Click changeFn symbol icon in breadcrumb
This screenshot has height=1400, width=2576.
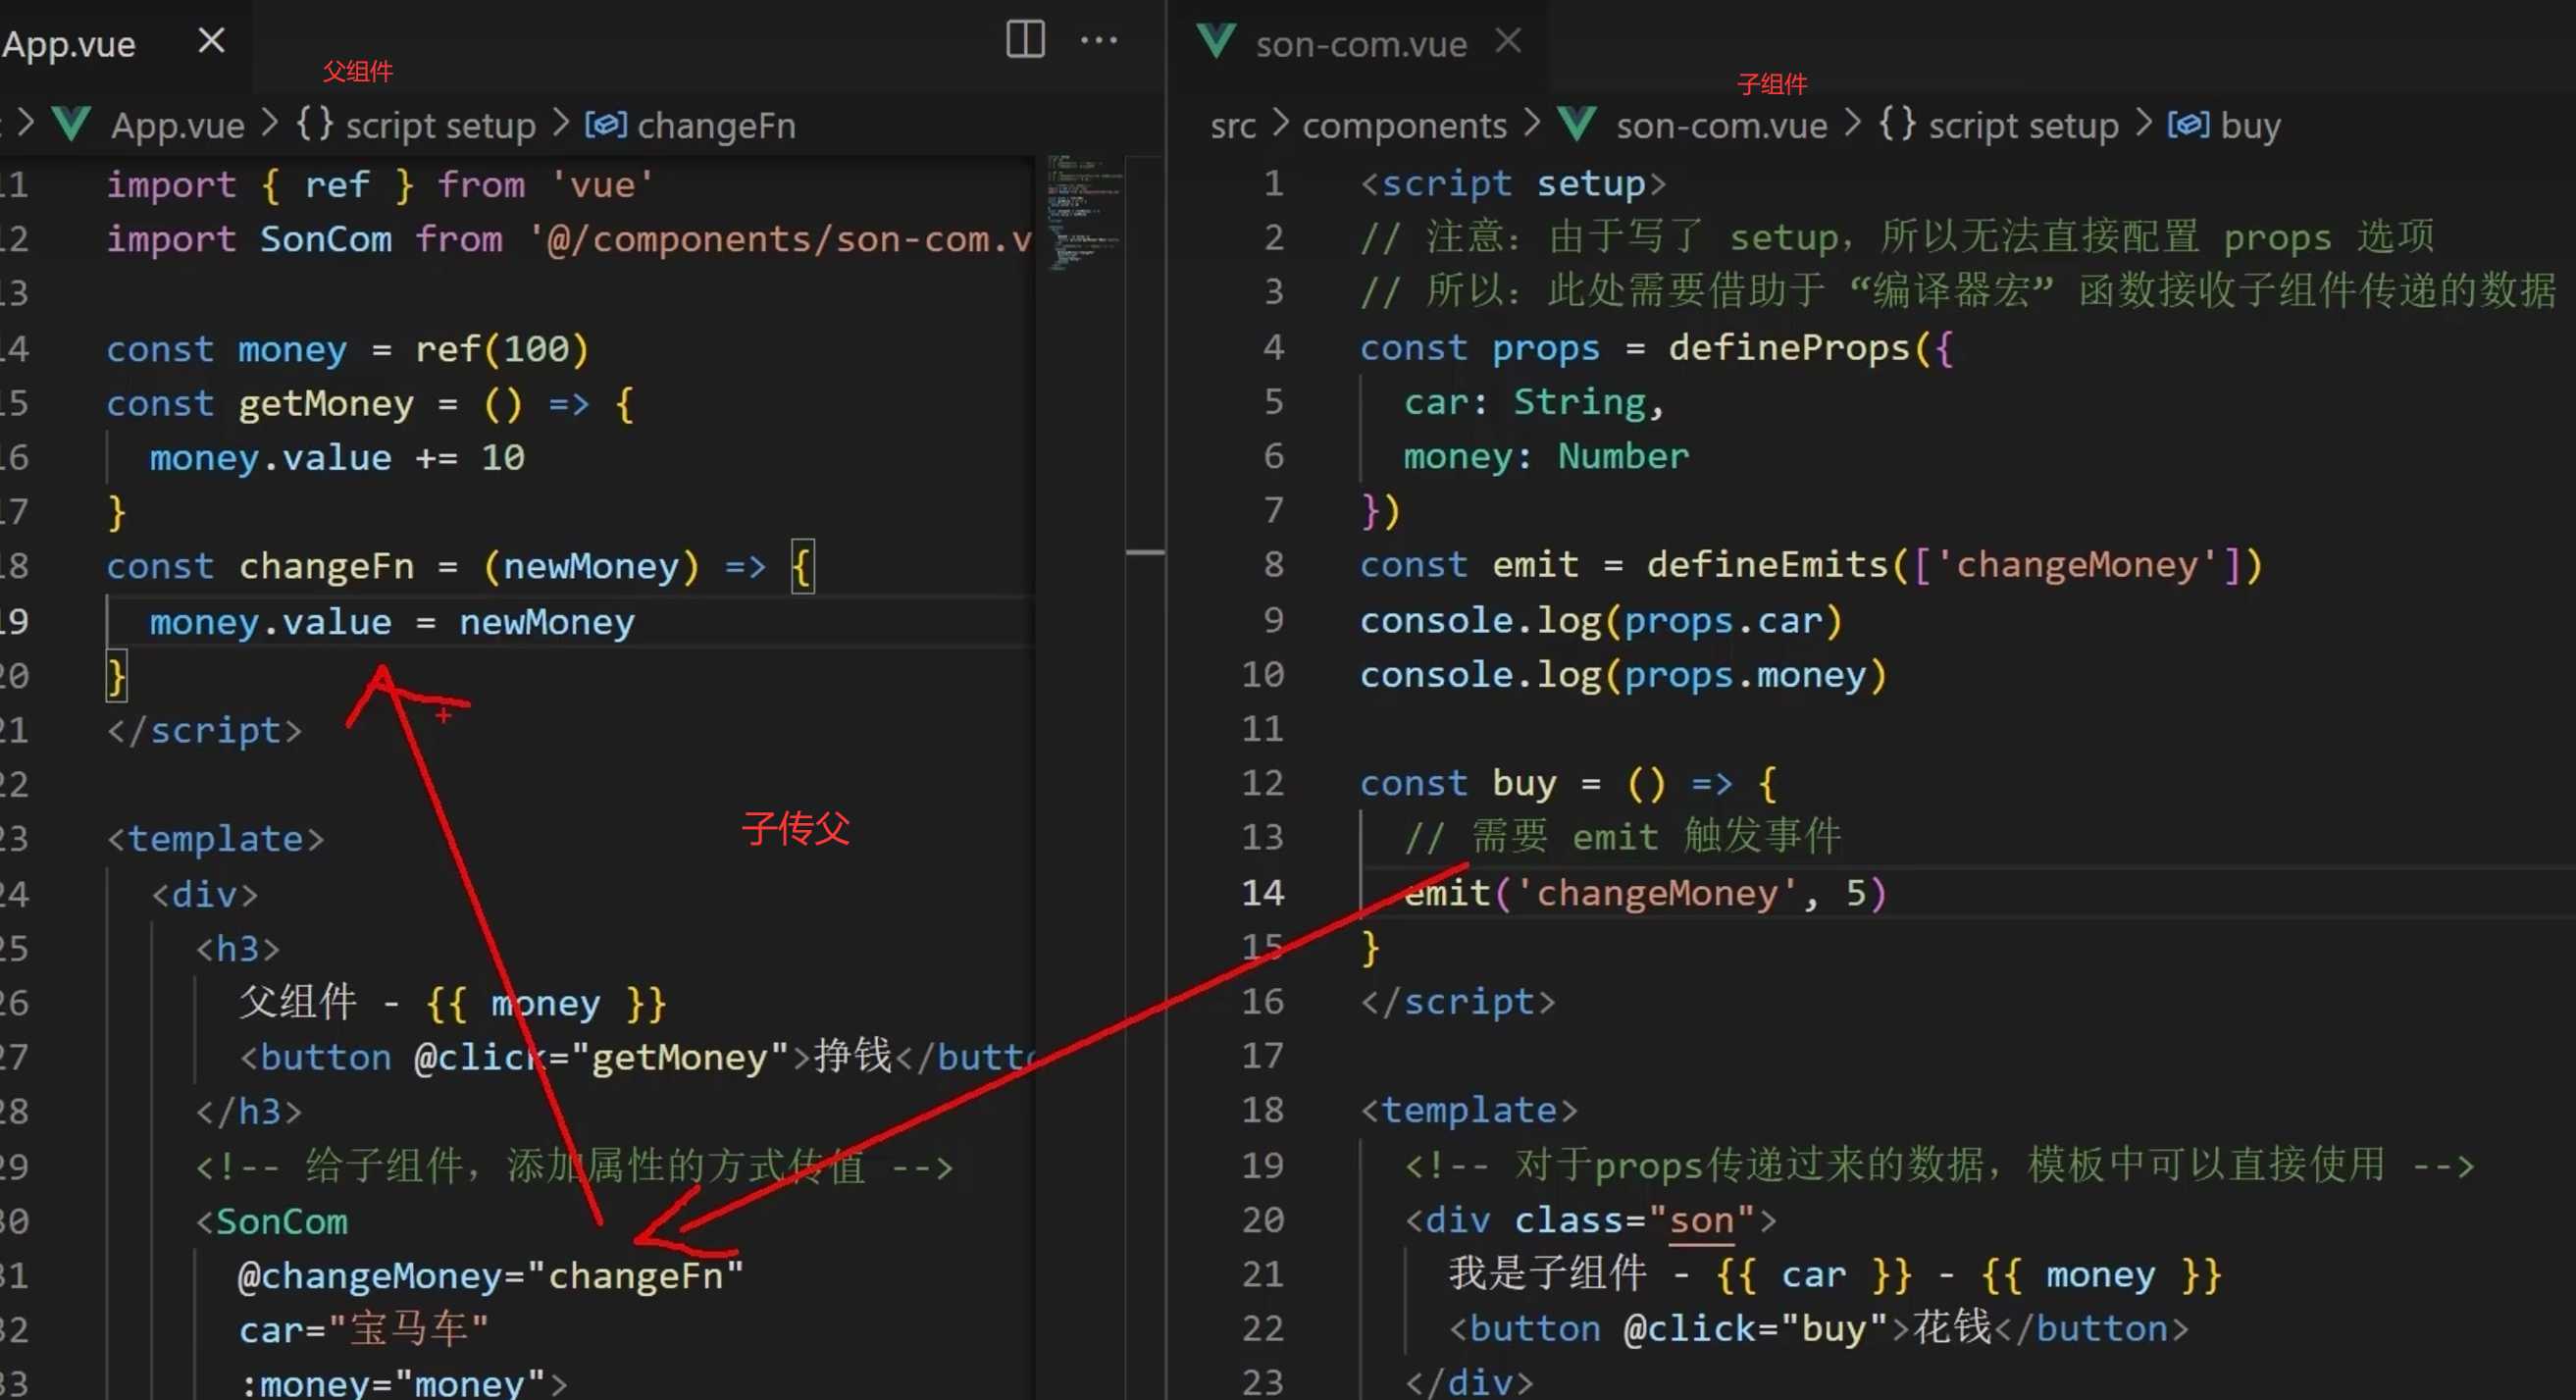click(x=605, y=125)
